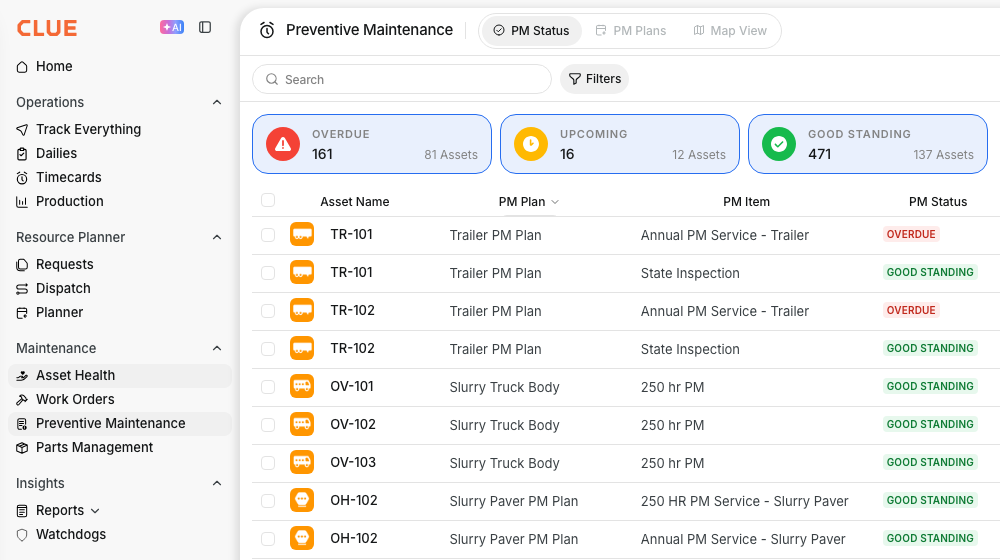Click the Asset Name column header
The height and width of the screenshot is (560, 1000).
pos(355,202)
